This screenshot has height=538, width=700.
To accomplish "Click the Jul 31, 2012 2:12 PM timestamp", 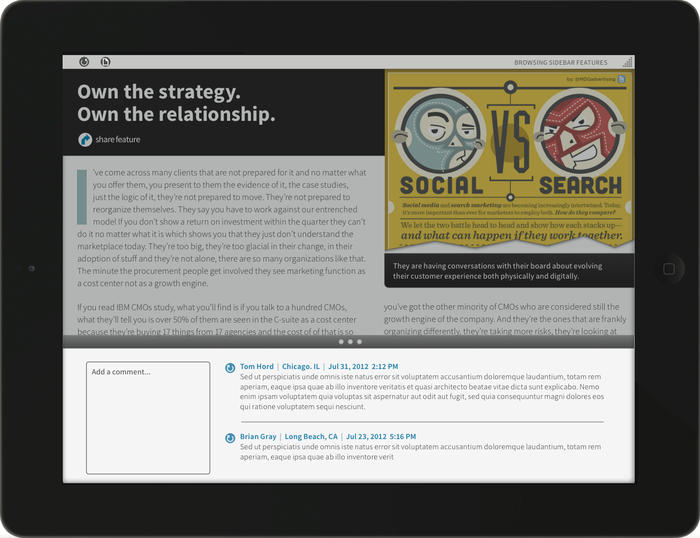I will tap(363, 367).
